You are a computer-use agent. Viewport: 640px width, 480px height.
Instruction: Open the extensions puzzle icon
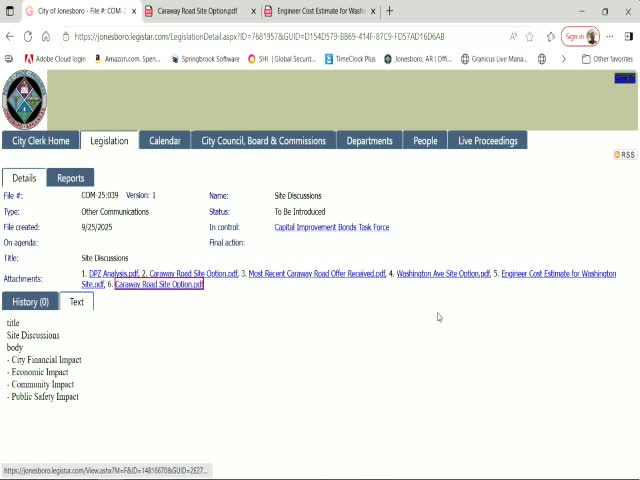pos(551,37)
